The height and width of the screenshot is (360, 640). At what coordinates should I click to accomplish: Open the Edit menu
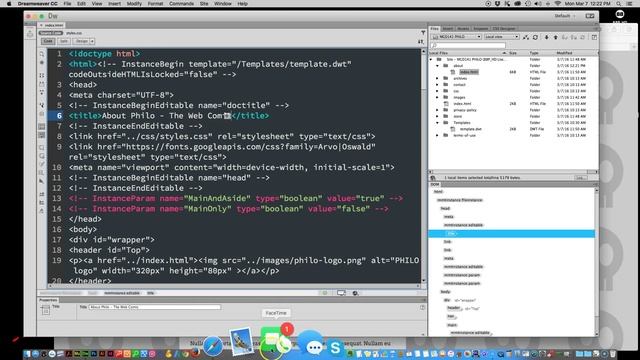pos(81,4)
